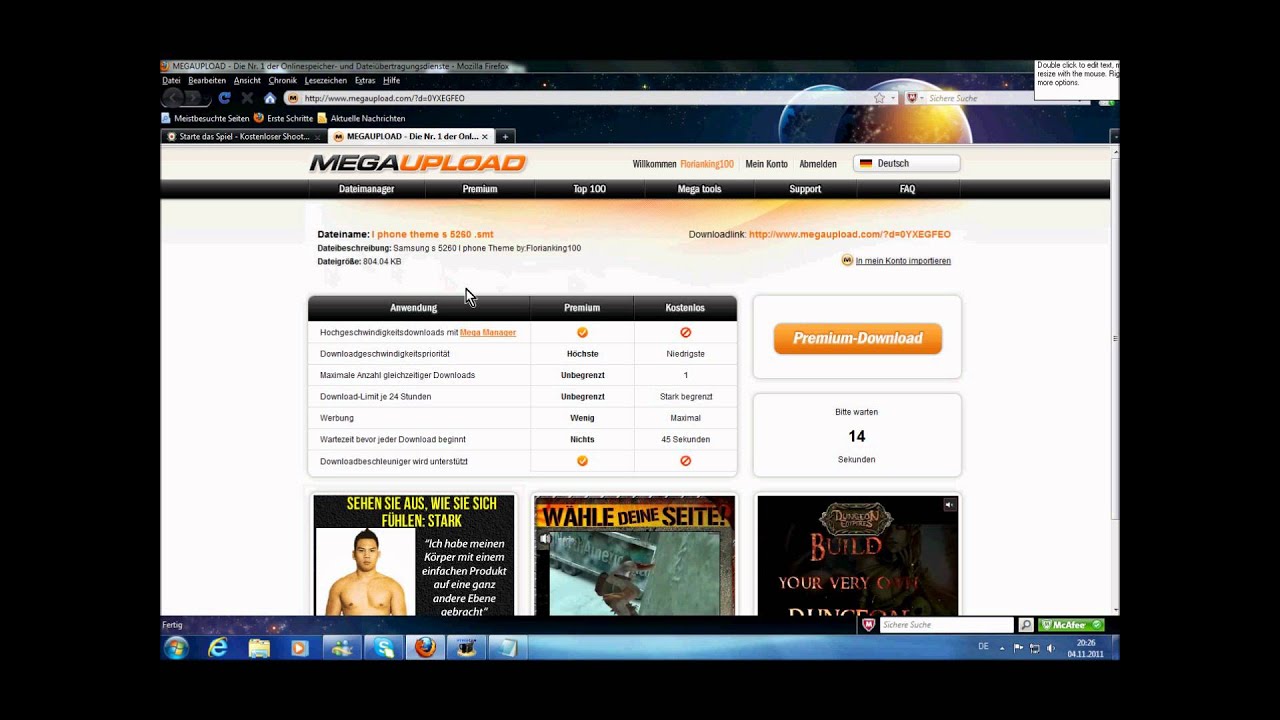Open Skype from the taskbar
Viewport: 1280px width, 720px height.
(x=383, y=648)
